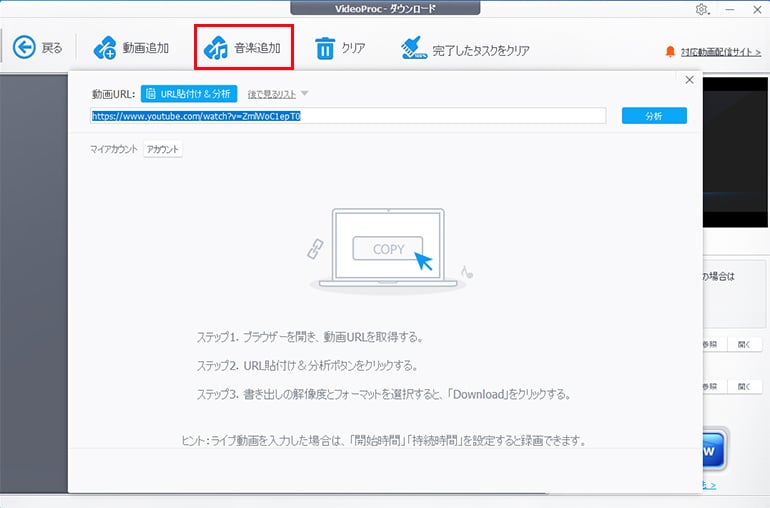The width and height of the screenshot is (770, 508).
Task: Click the upper 開く button on the right
Action: pyautogui.click(x=746, y=345)
